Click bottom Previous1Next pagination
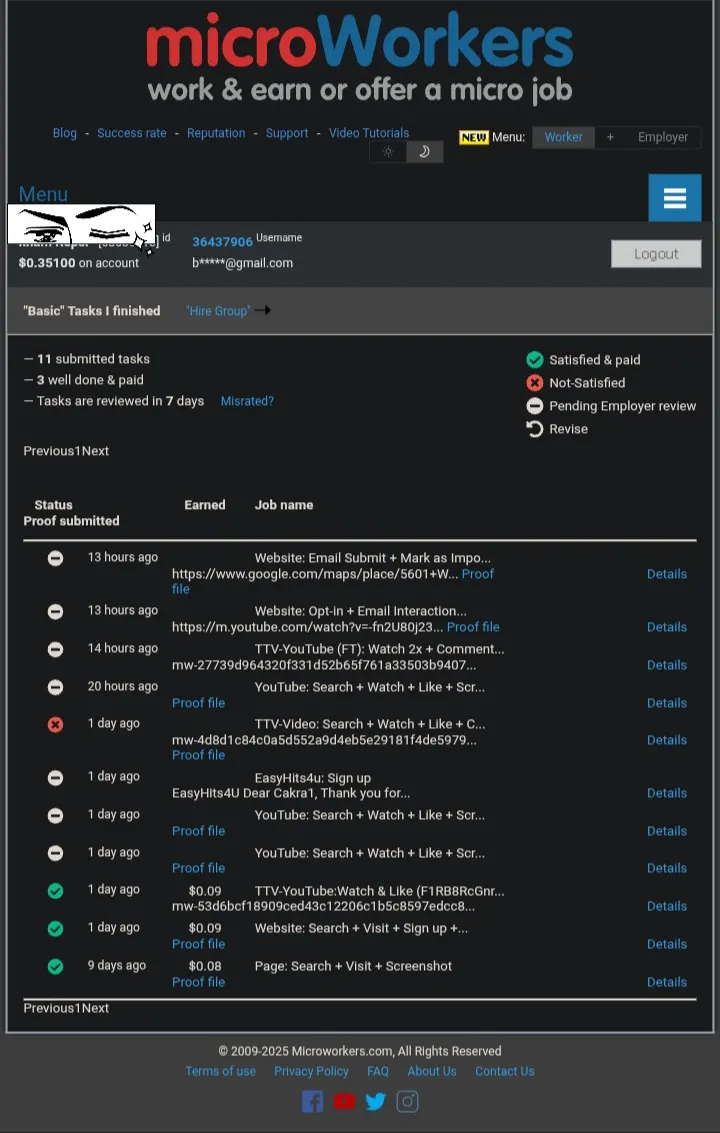 [66, 1008]
